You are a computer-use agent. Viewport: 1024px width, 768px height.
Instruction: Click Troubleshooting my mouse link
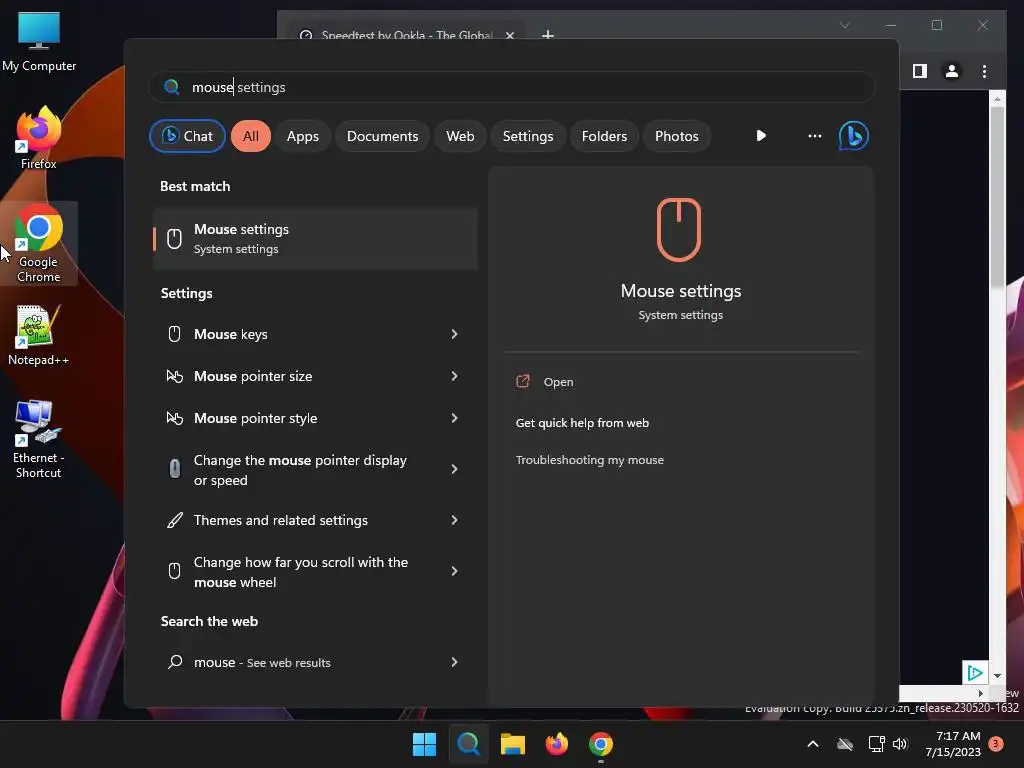pos(589,460)
